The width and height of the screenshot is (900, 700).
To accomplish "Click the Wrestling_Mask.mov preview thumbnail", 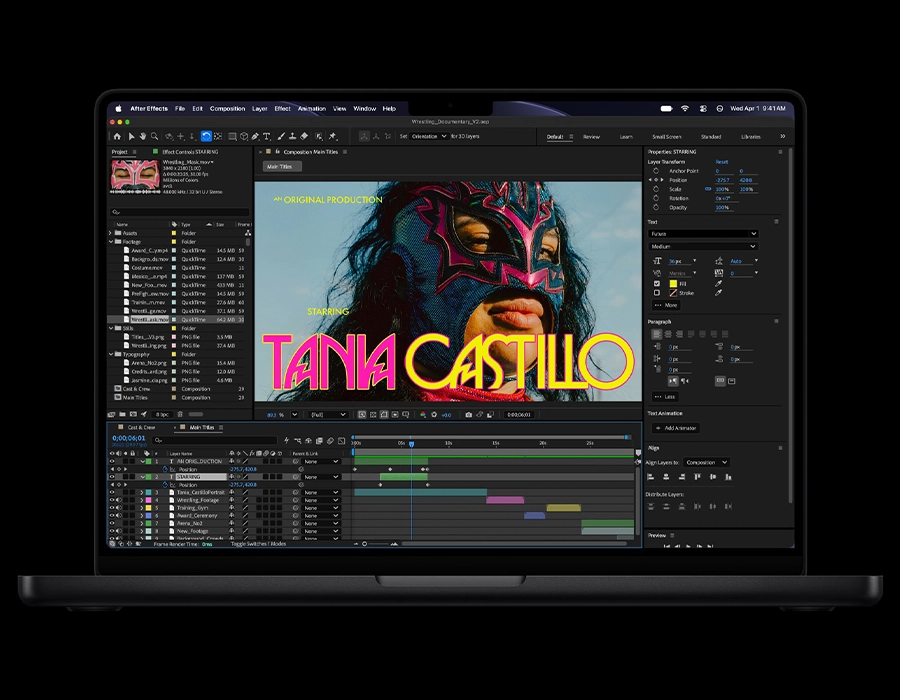I will pyautogui.click(x=135, y=175).
